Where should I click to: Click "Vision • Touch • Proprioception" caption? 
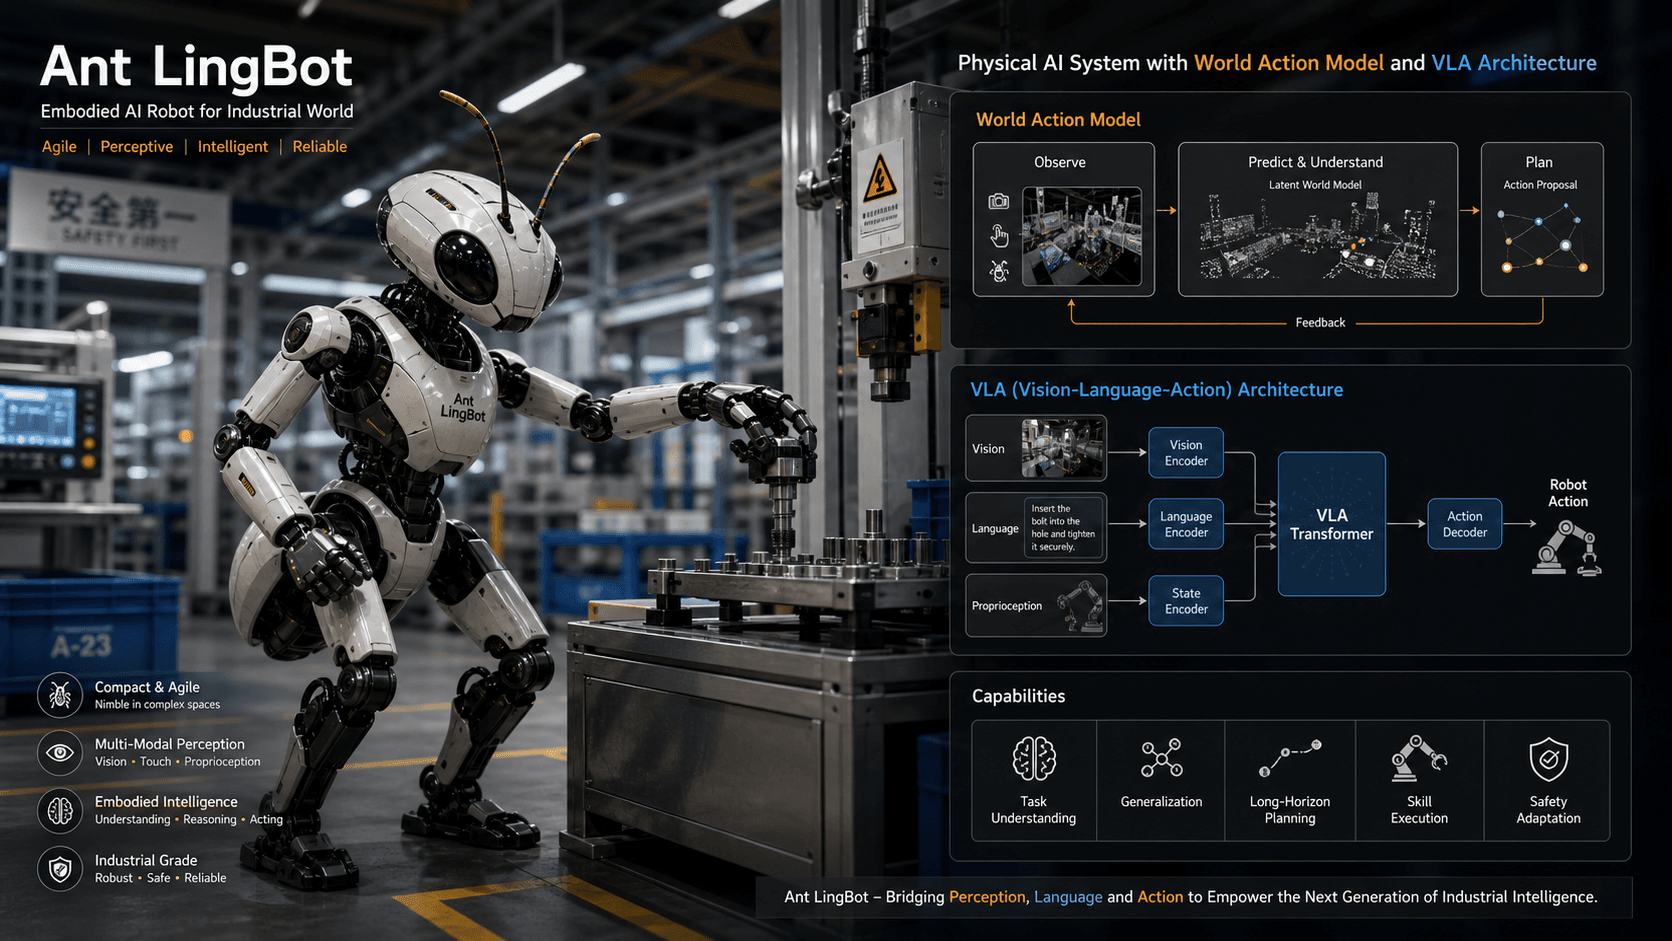(177, 762)
